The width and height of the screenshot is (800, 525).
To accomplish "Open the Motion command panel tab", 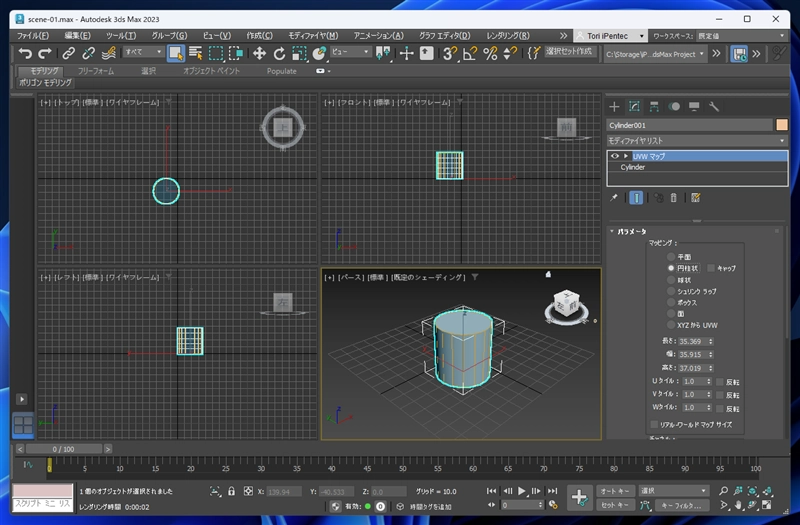I will point(674,107).
